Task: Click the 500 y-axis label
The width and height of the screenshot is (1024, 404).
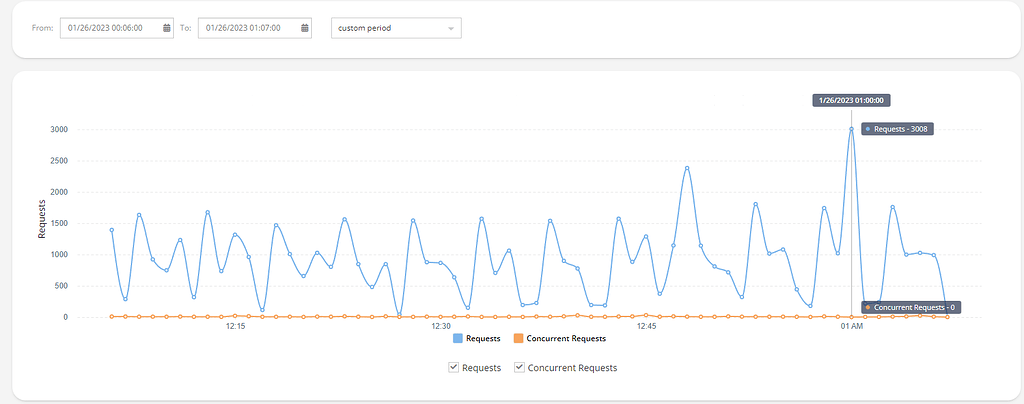Action: tap(61, 286)
